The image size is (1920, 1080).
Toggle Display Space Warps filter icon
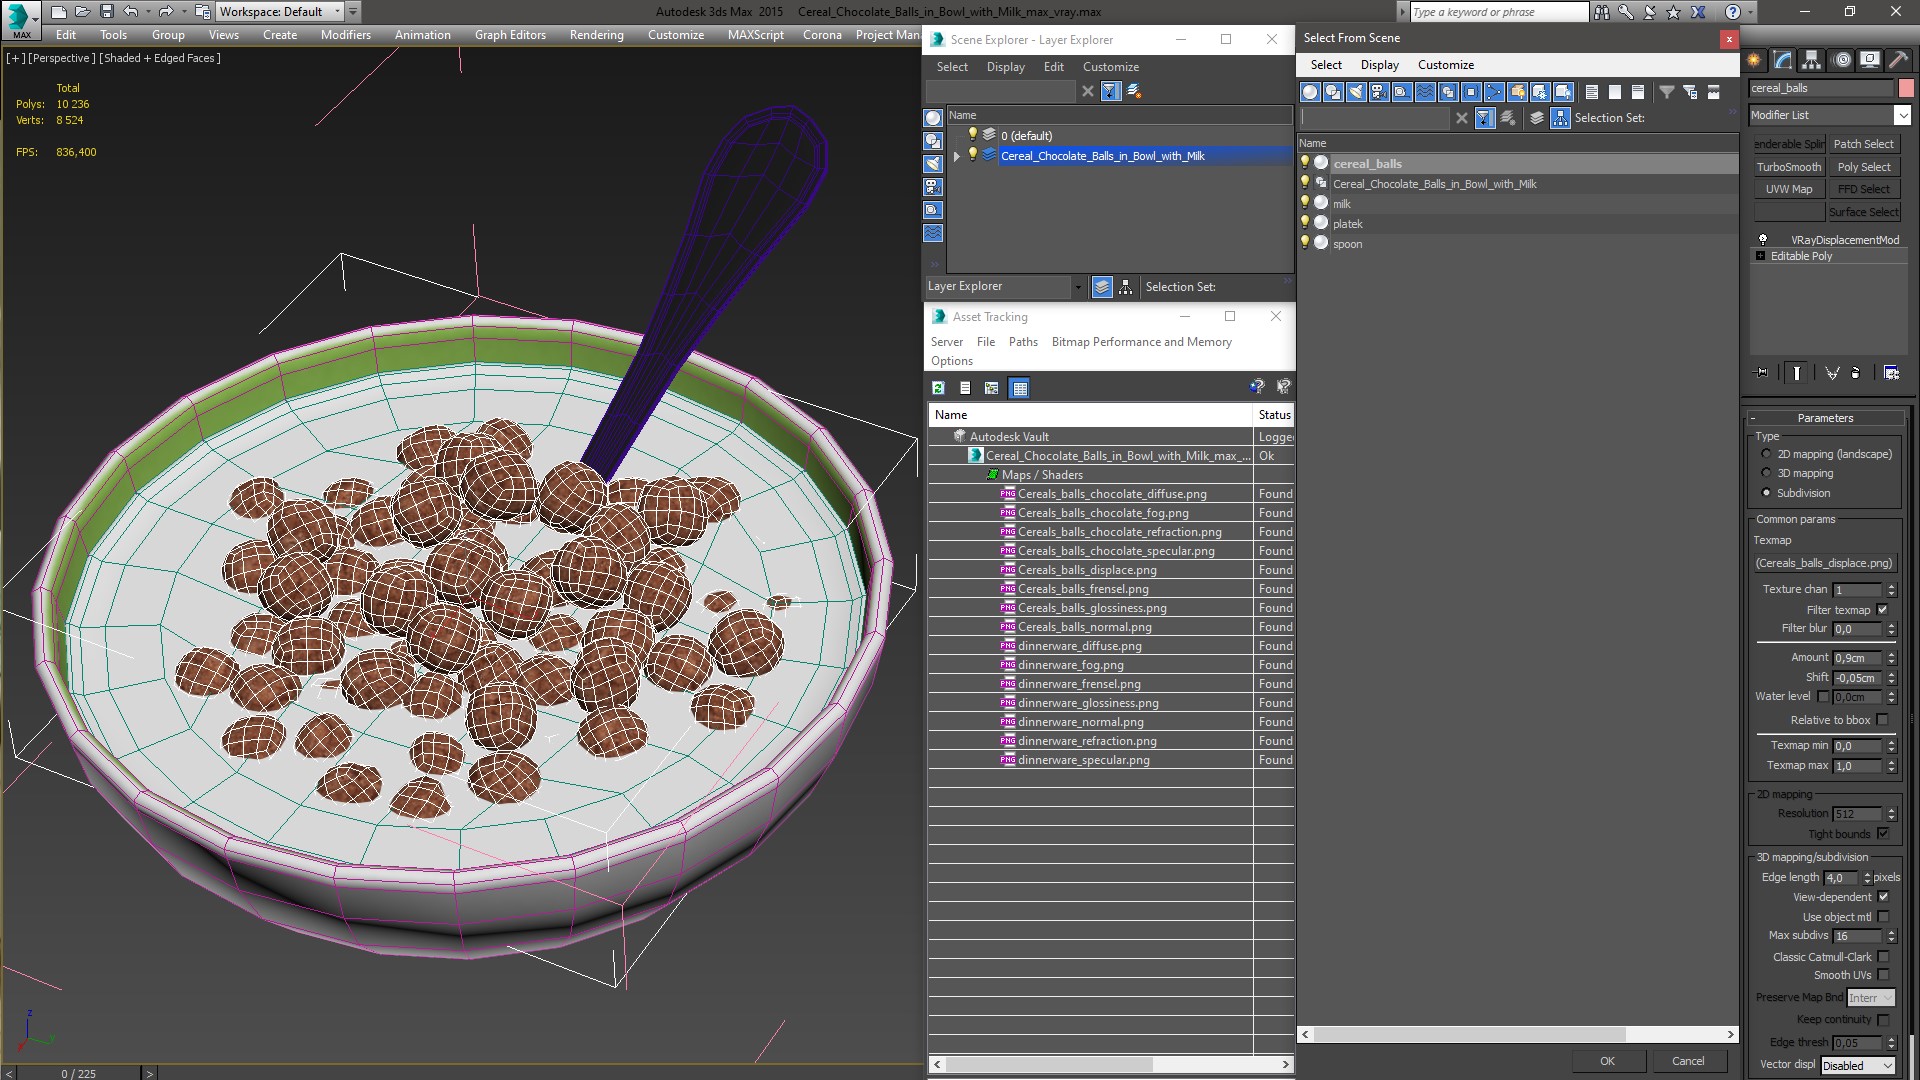(1425, 92)
